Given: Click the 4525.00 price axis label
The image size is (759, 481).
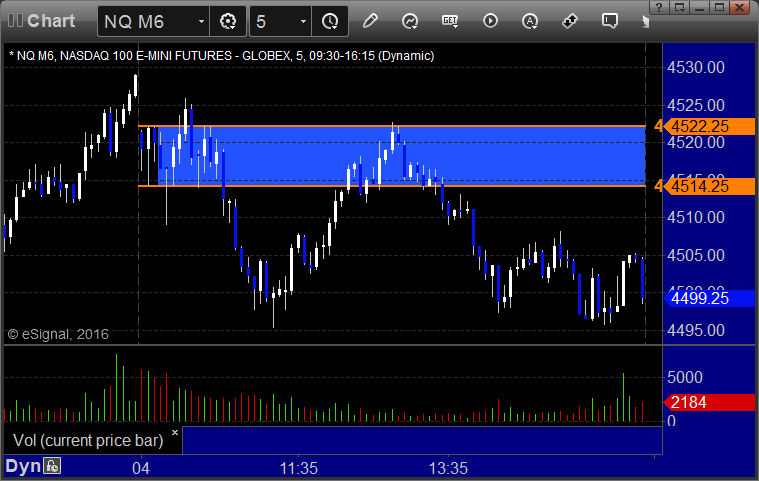Looking at the screenshot, I should (696, 105).
